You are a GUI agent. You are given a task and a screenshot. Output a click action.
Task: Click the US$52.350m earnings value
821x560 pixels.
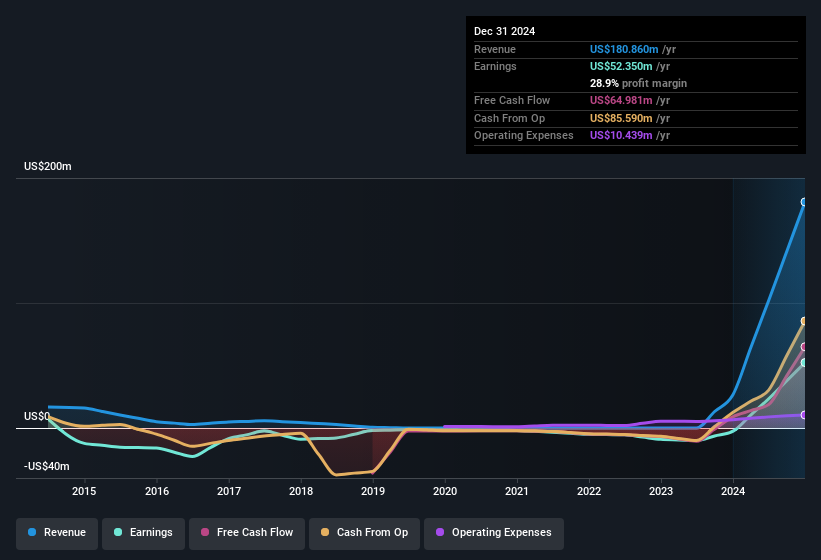(x=621, y=66)
